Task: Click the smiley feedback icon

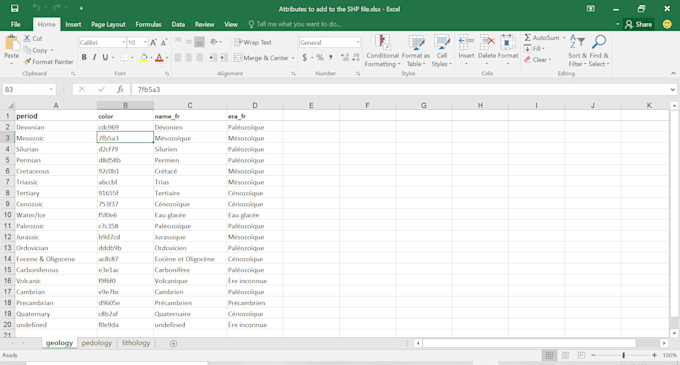Action: pos(667,24)
